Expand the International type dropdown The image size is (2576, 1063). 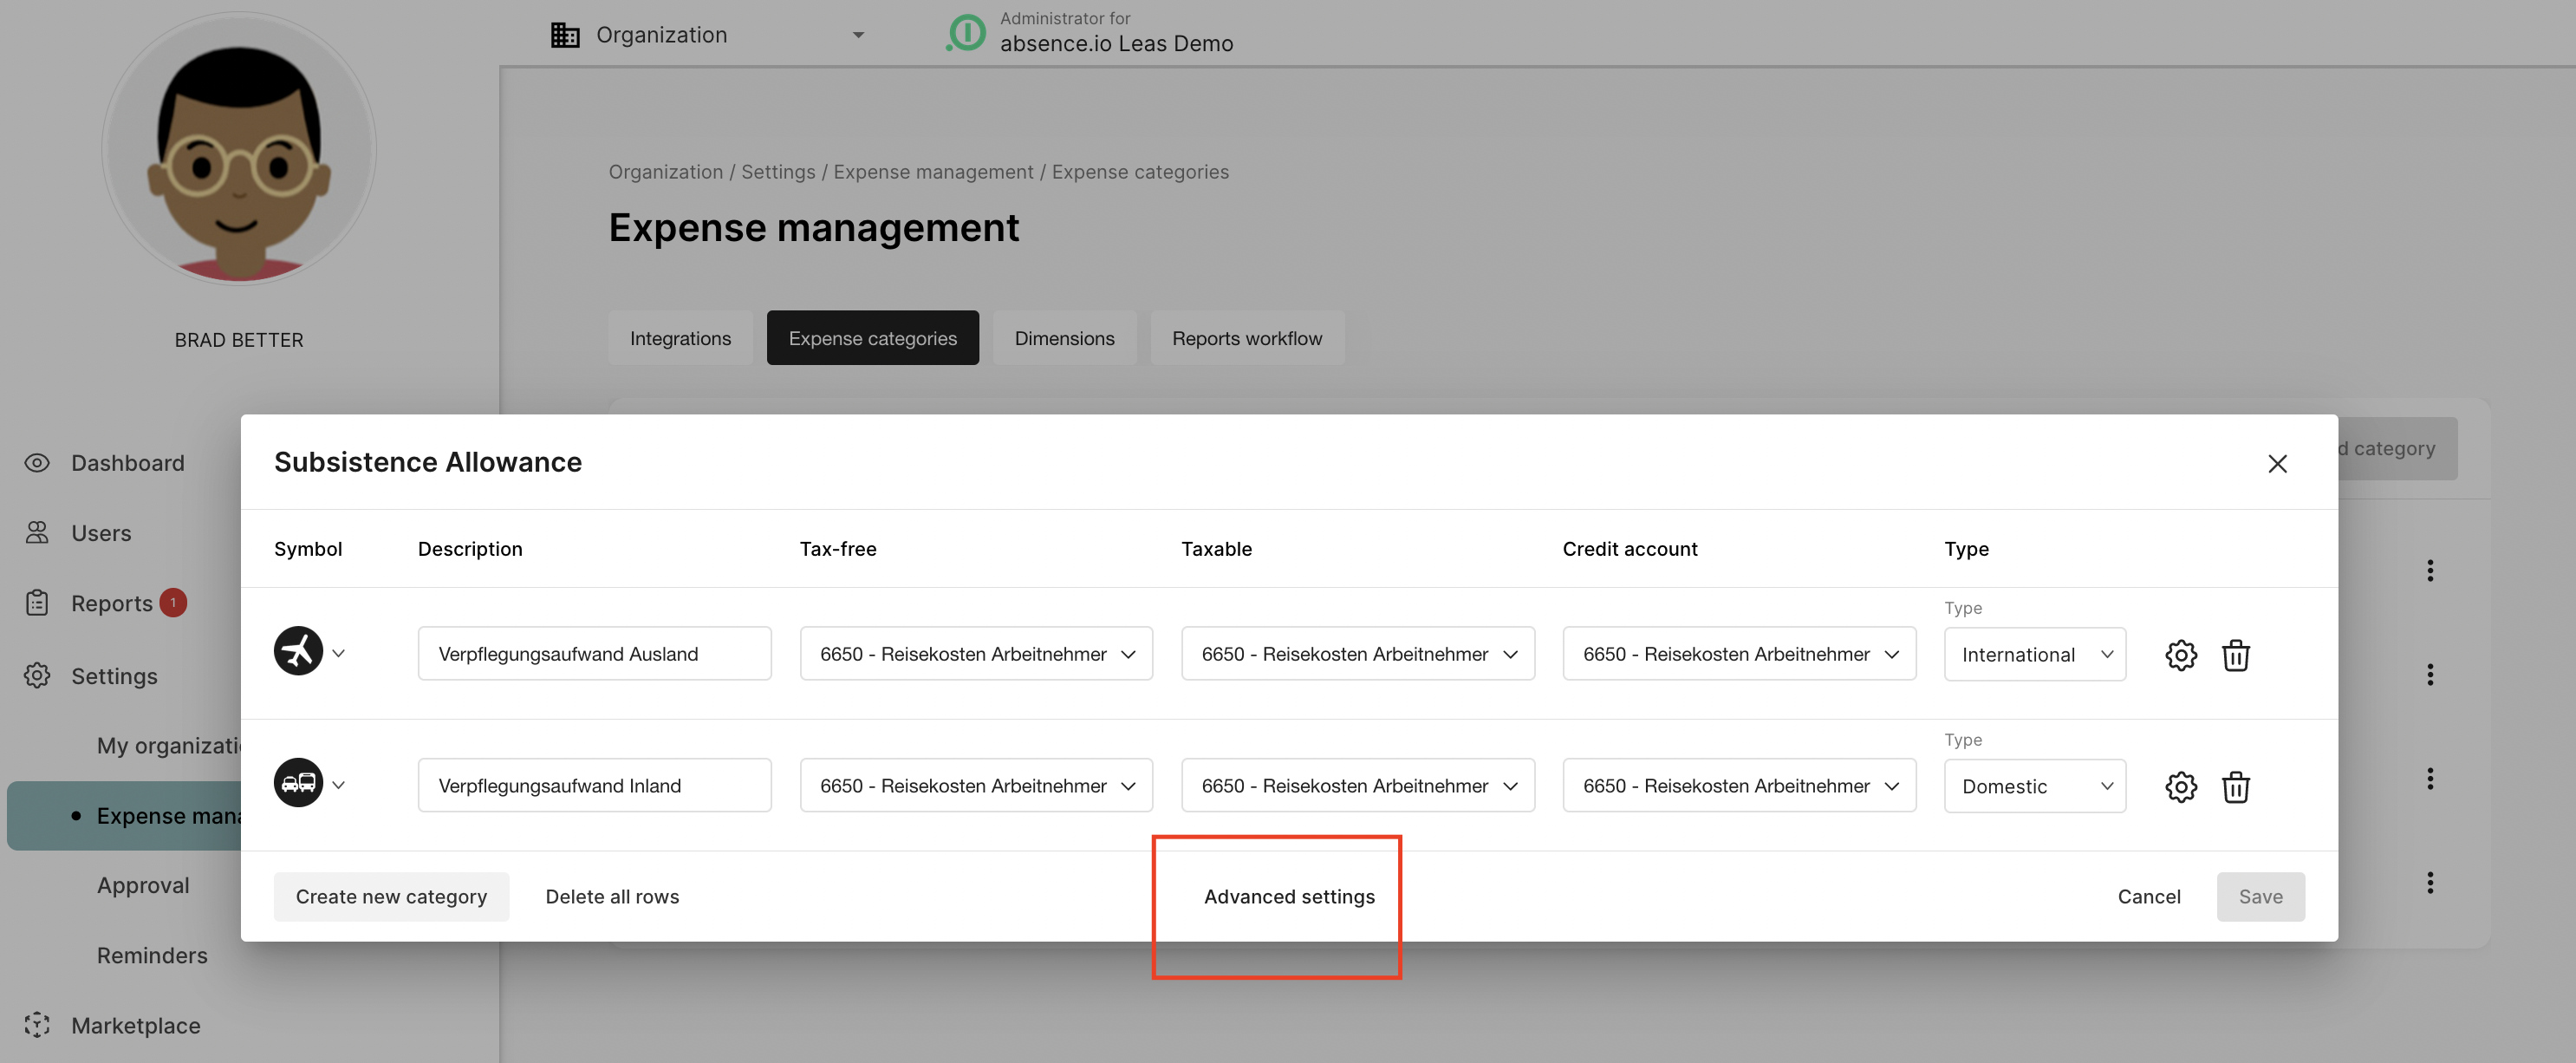pos(2034,655)
